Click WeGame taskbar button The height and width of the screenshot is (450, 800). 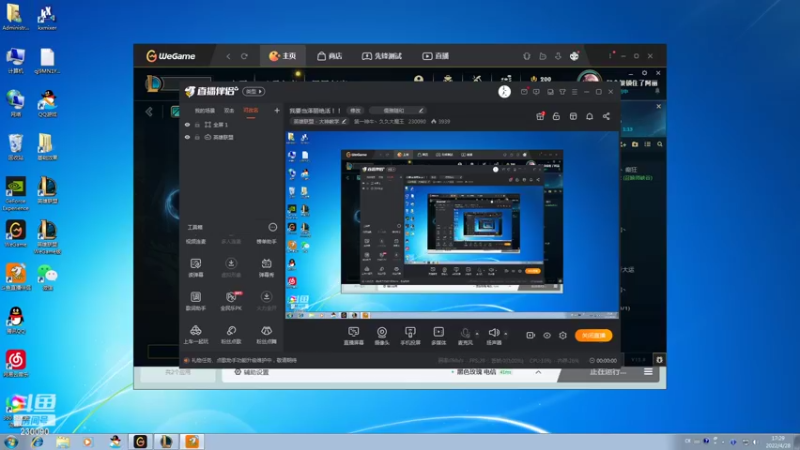140,442
